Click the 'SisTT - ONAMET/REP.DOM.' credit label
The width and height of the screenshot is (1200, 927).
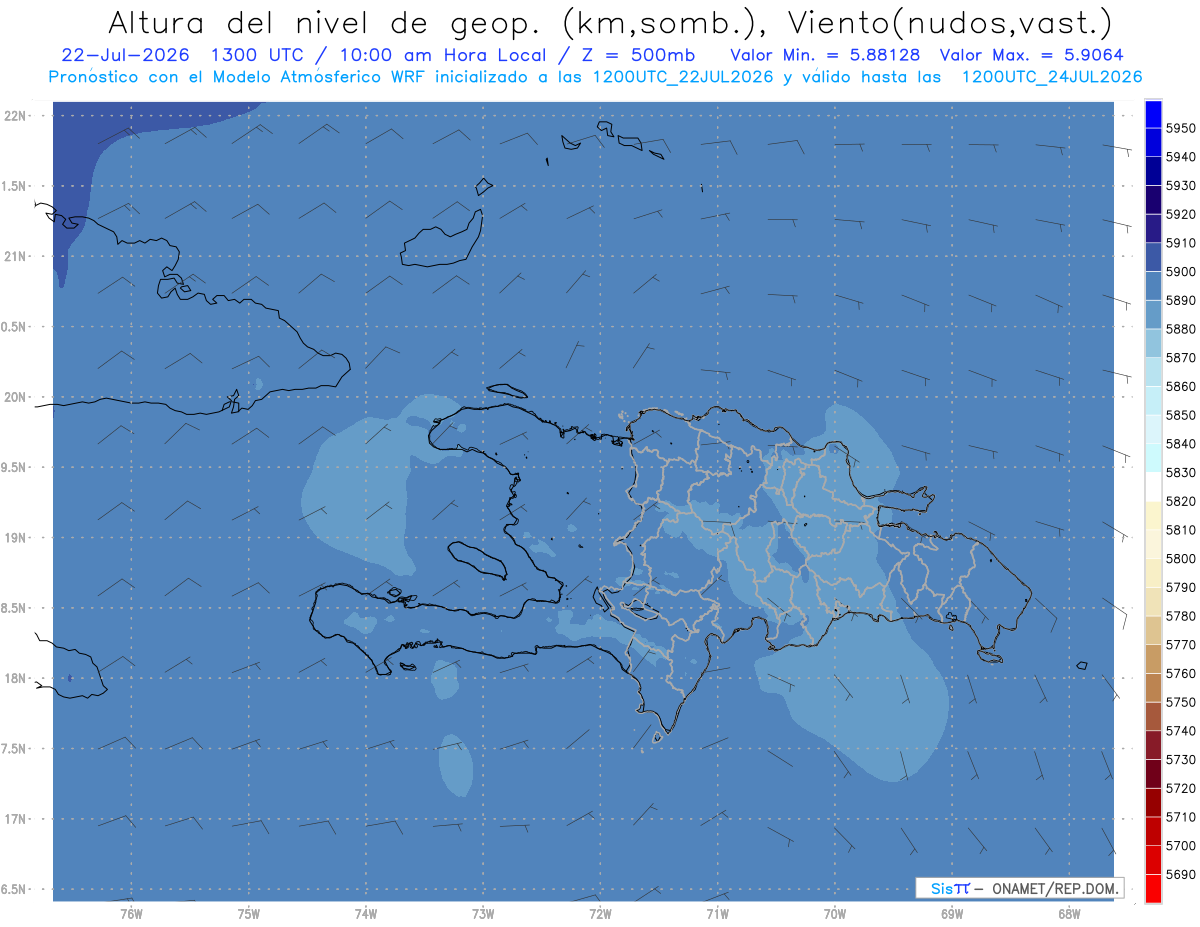click(x=1019, y=888)
